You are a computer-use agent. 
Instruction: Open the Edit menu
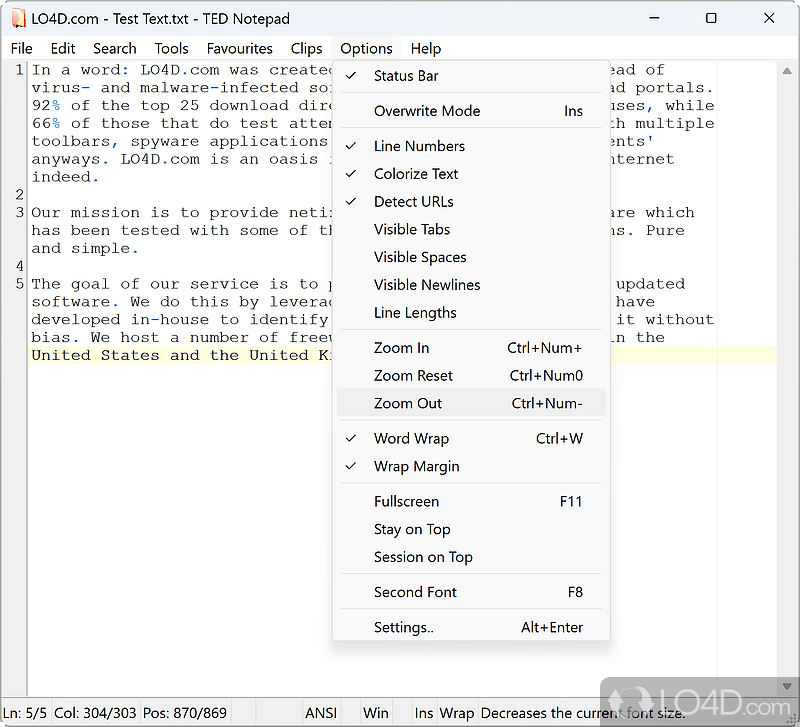(63, 48)
